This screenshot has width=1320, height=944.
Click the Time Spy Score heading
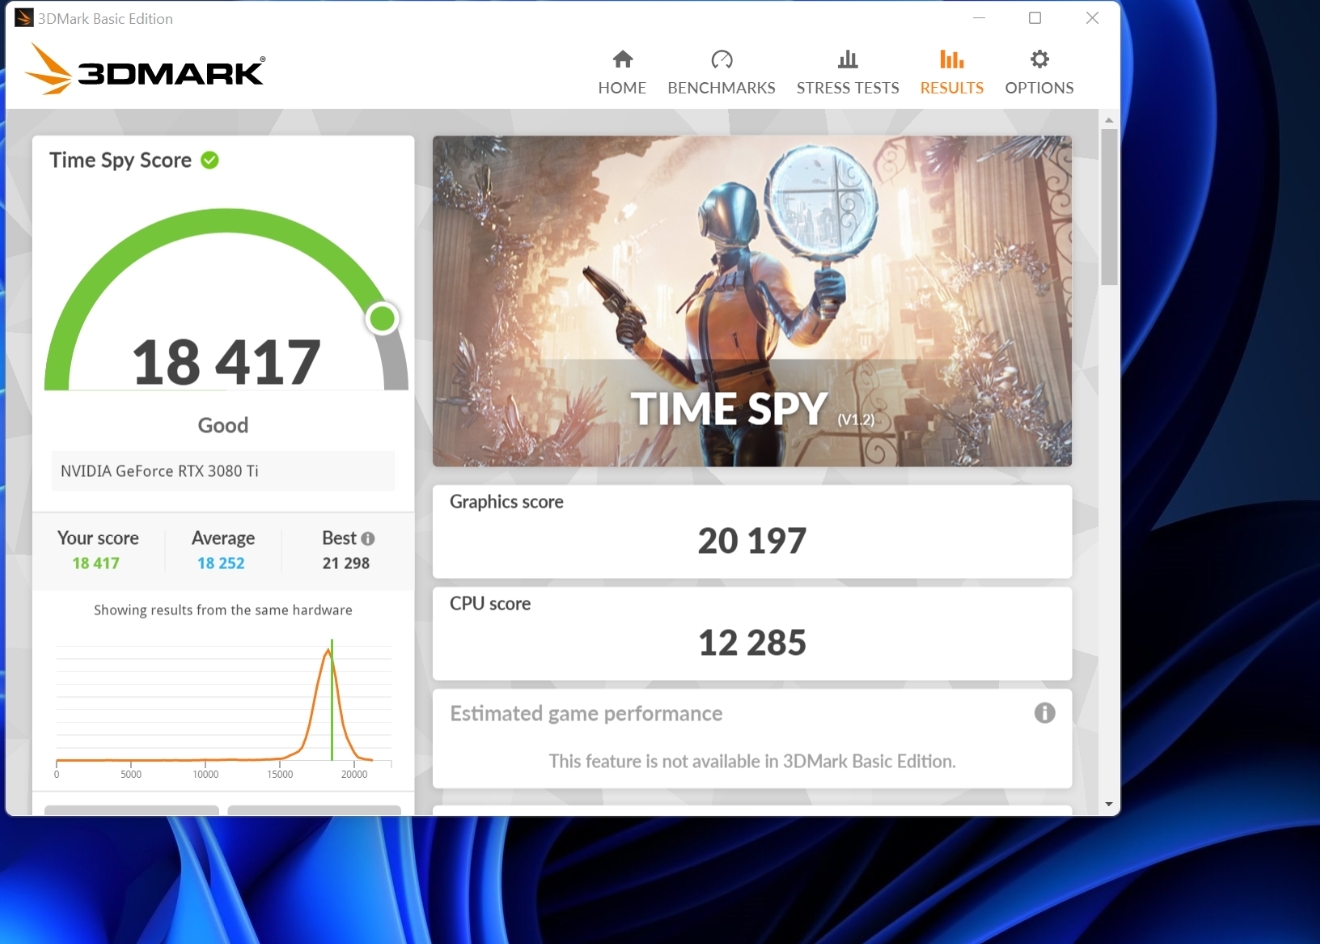(x=120, y=160)
